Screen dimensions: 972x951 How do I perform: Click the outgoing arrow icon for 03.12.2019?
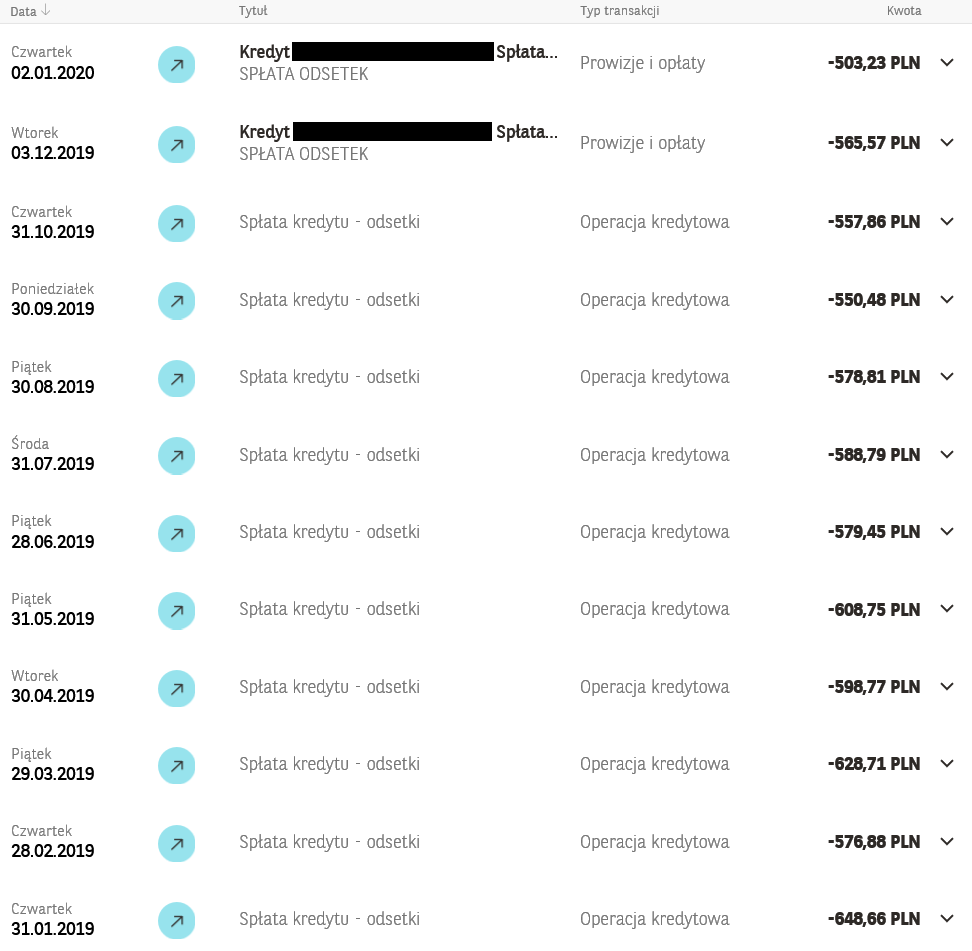point(177,145)
